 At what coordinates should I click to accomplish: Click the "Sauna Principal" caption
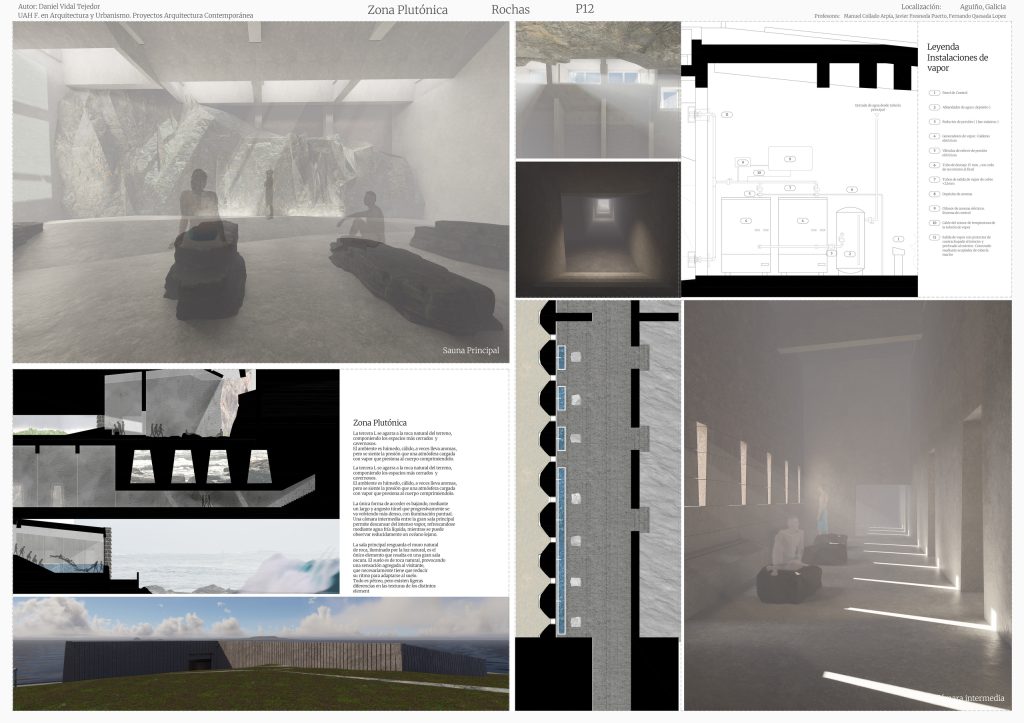tap(470, 351)
